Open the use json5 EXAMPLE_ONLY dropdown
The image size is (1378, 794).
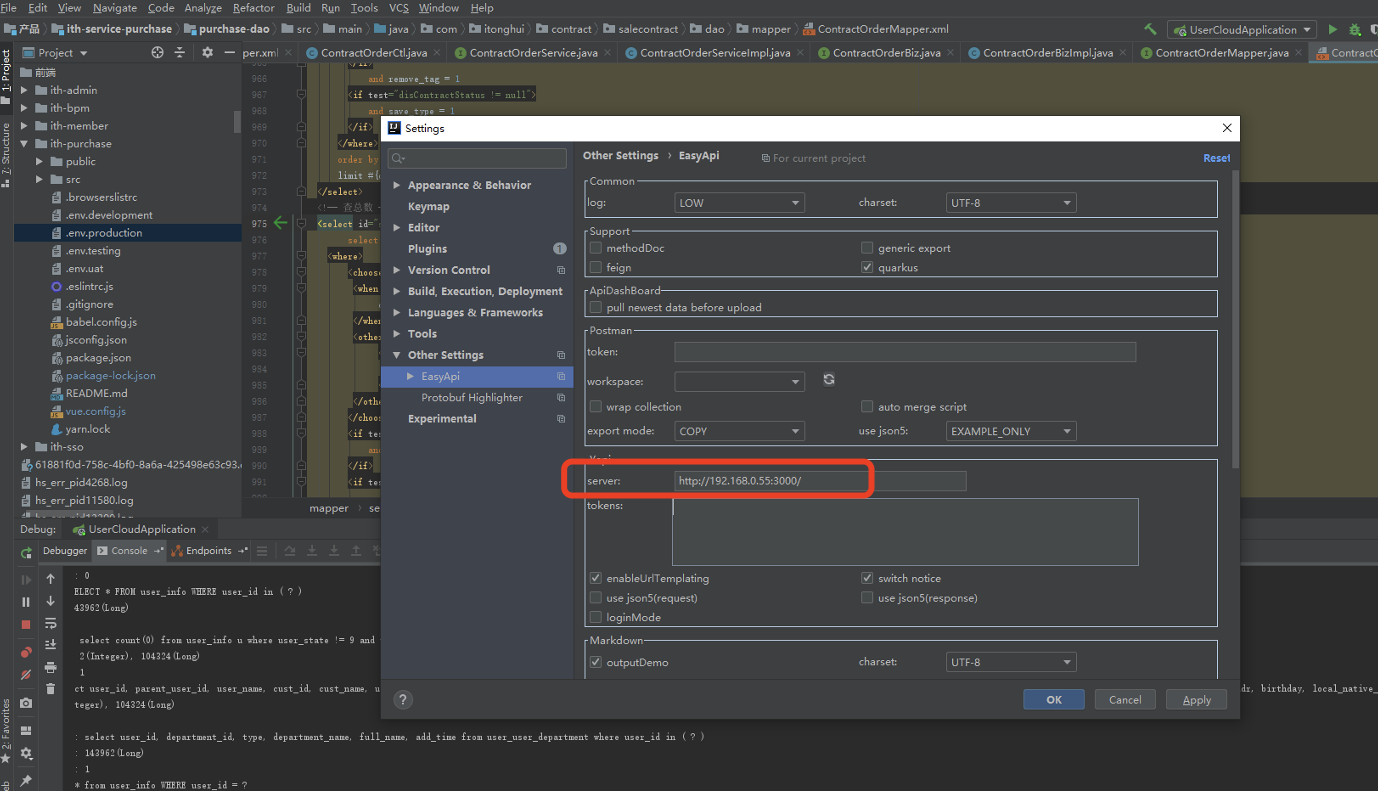[1011, 431]
